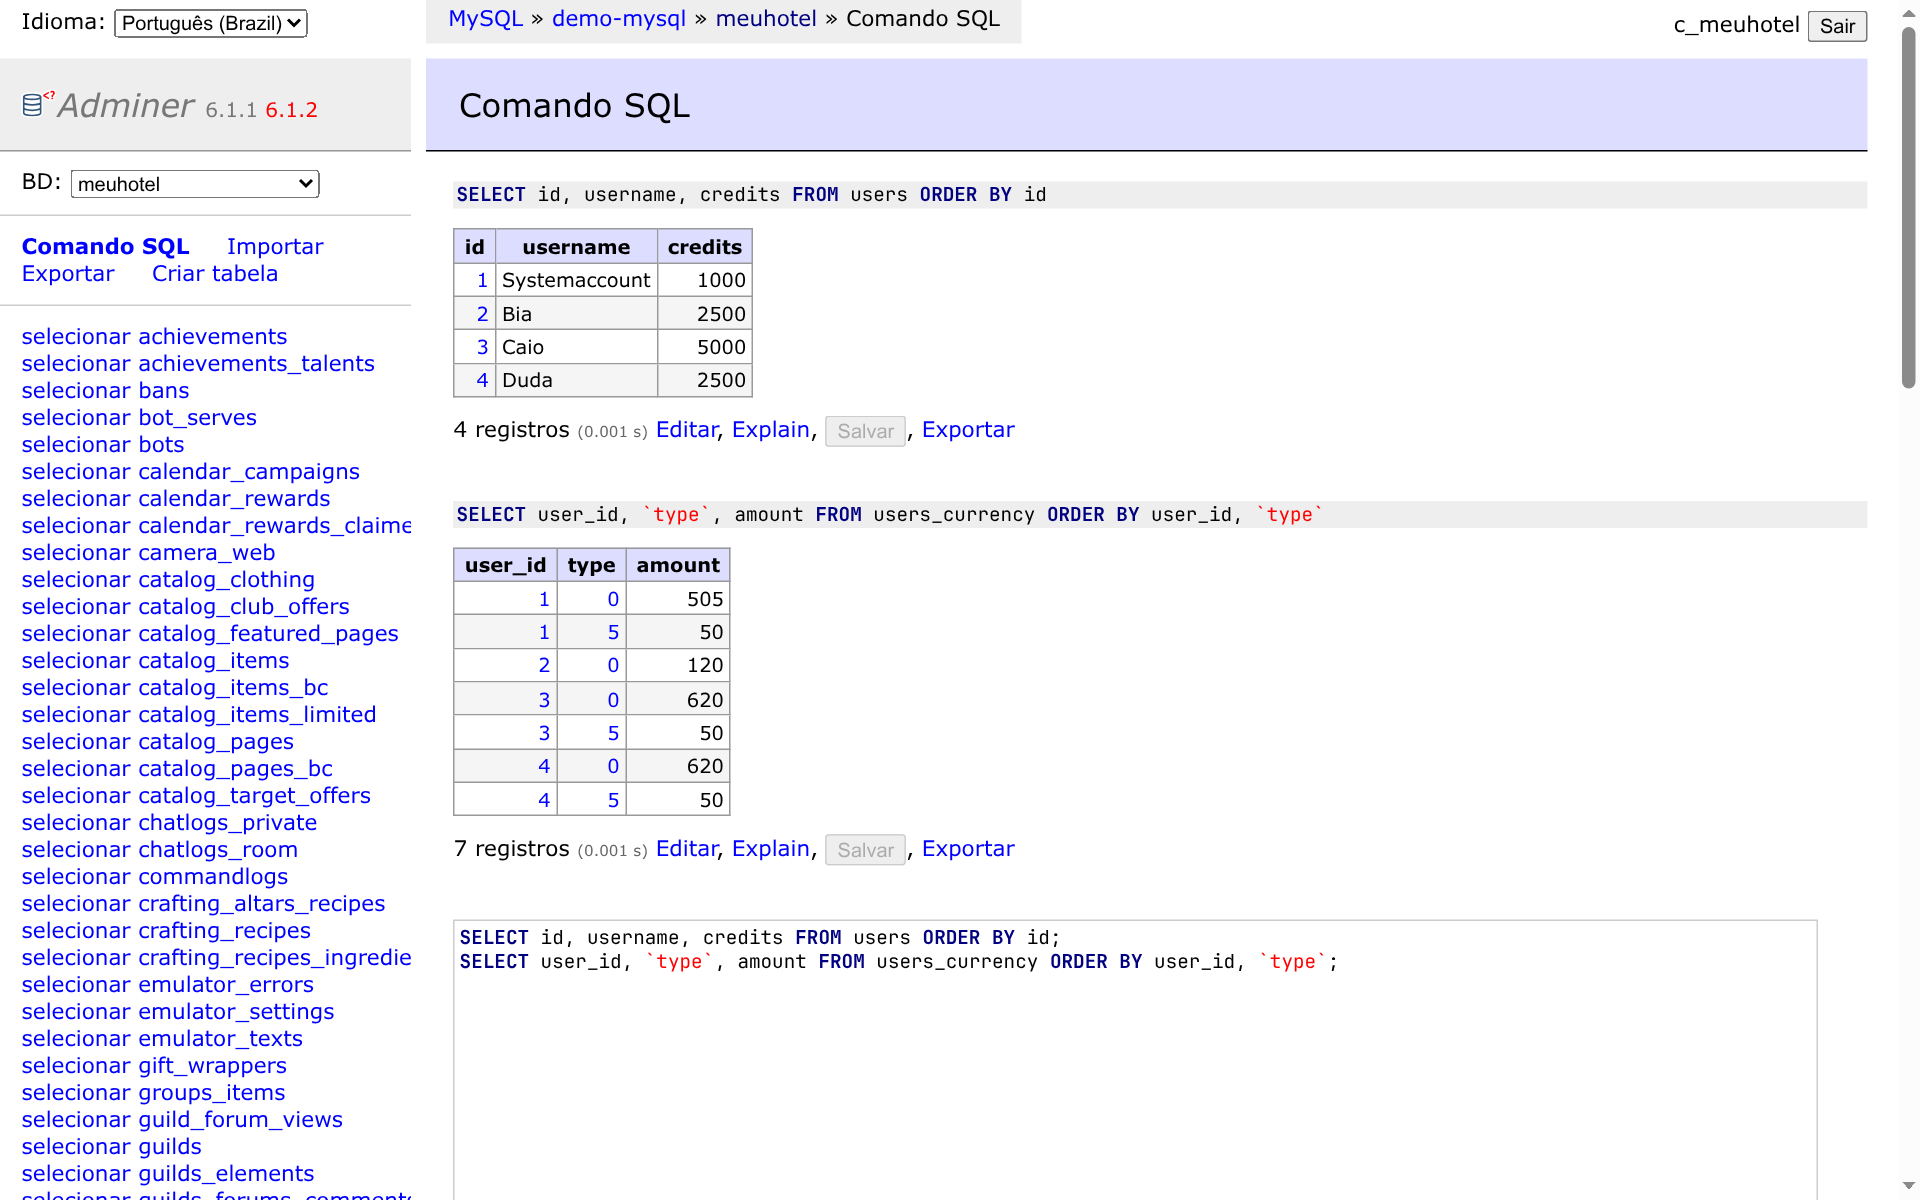1920x1200 pixels.
Task: Open selecionar guilds table
Action: [112, 1146]
